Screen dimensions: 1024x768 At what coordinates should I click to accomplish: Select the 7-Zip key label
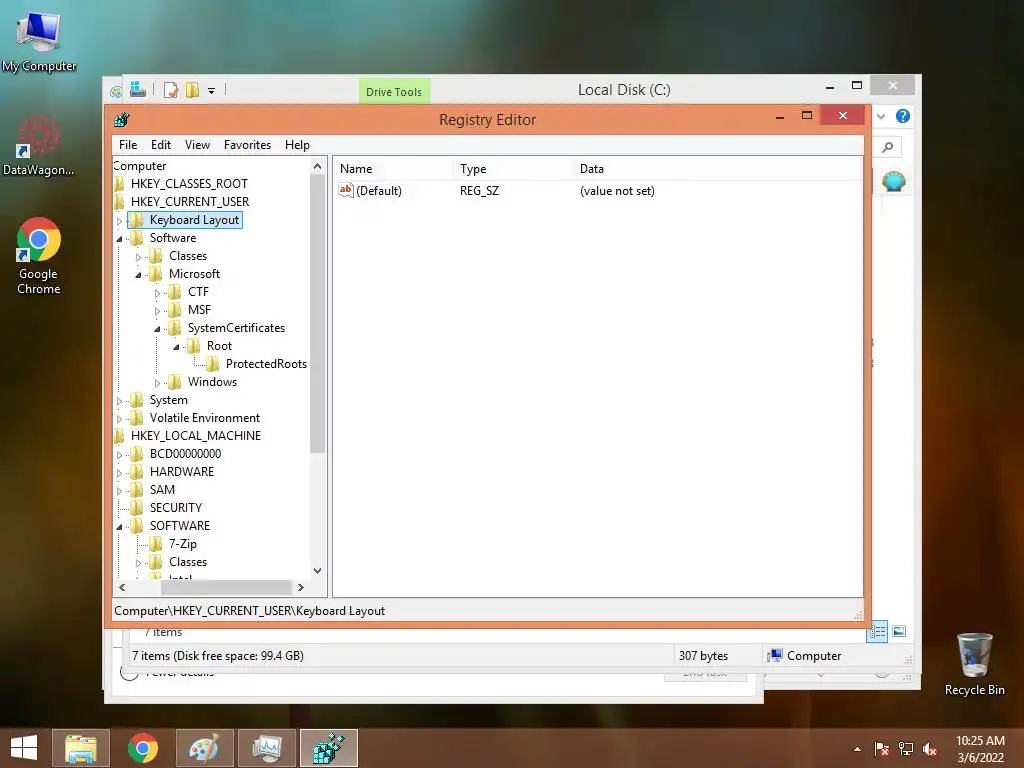[x=183, y=543]
